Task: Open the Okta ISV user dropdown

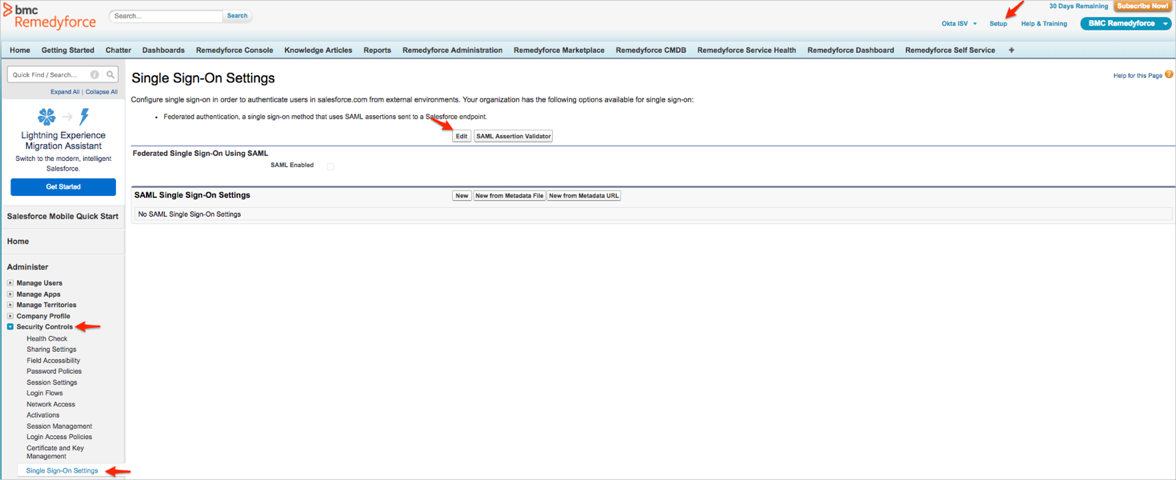Action: 959,23
